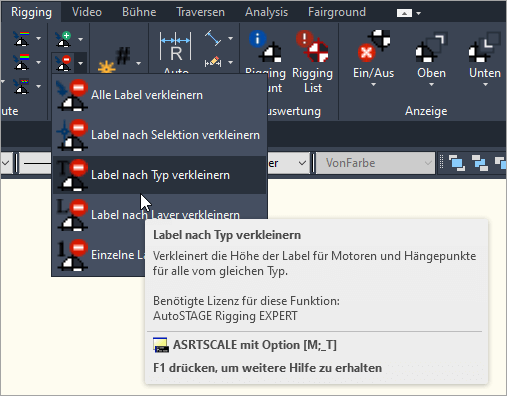Viewport: 507px width, 396px height.
Task: Open the VonFarbe color dropdown
Action: 375,163
